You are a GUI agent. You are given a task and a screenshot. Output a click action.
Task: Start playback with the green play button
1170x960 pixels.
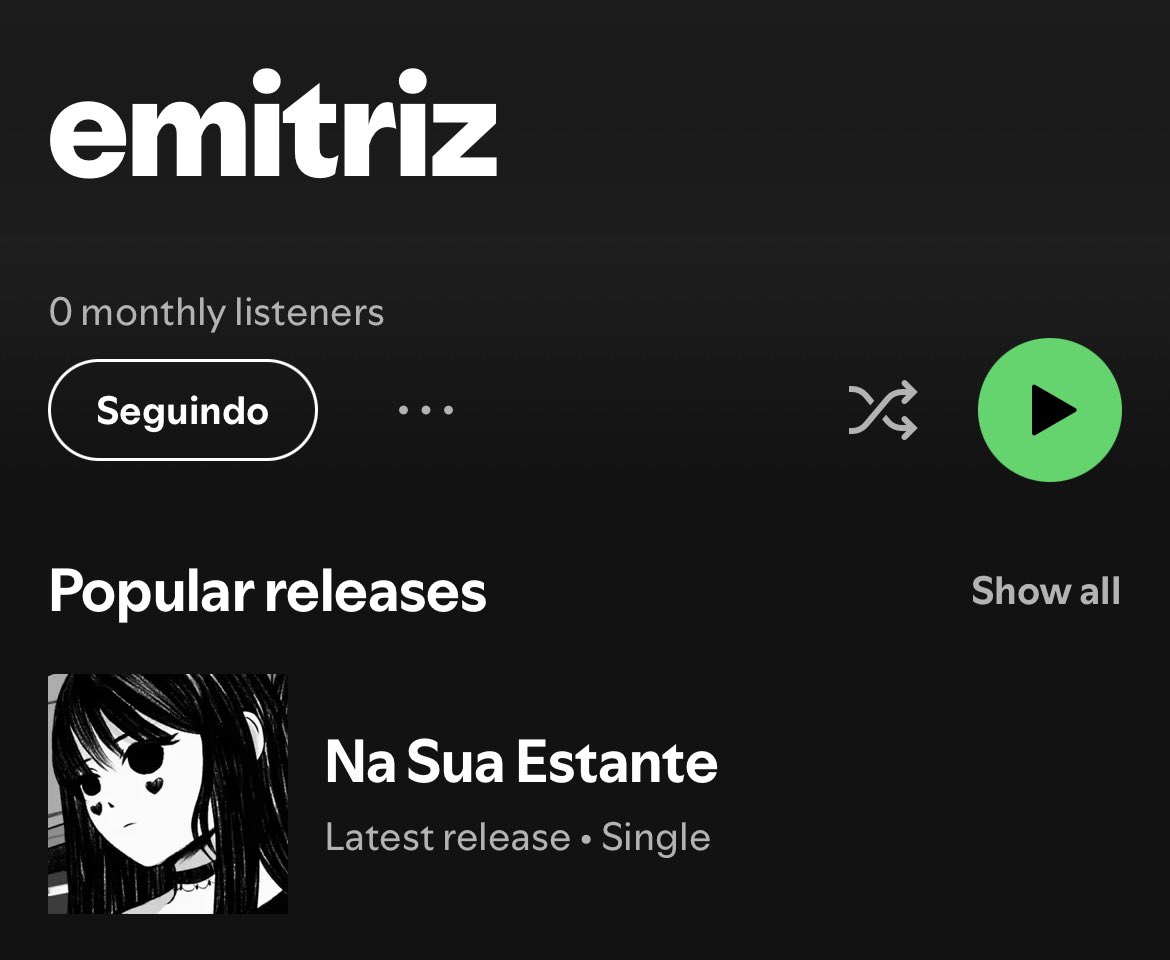pos(1049,410)
